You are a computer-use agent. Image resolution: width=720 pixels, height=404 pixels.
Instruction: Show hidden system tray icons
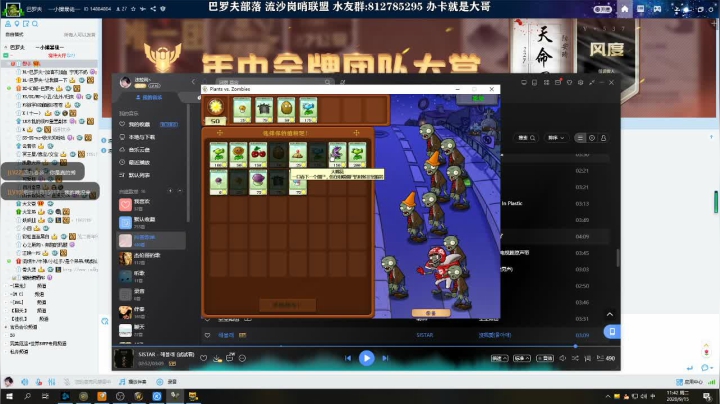(608, 396)
